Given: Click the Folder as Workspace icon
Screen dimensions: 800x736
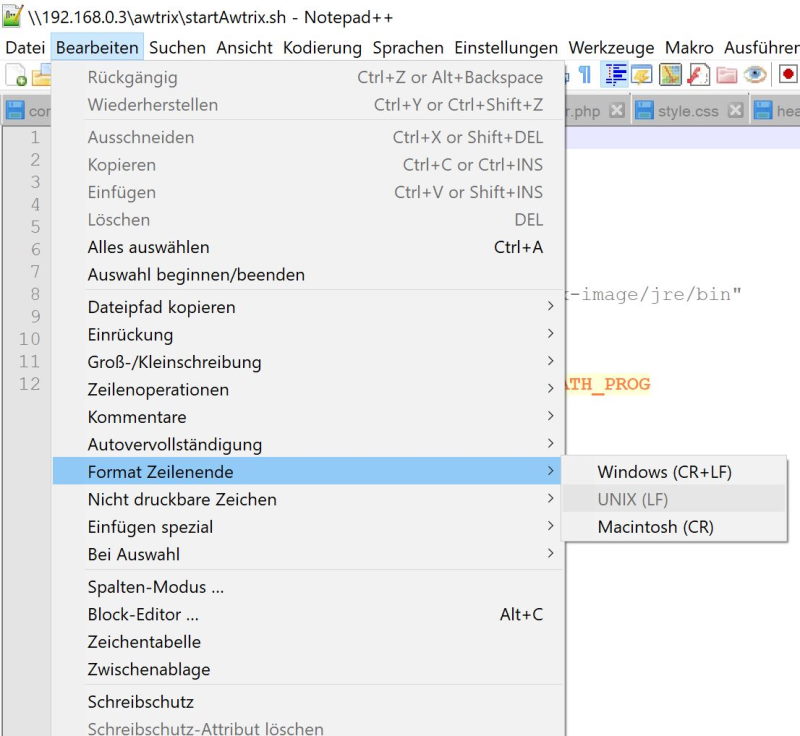Looking at the screenshot, I should coord(726,76).
